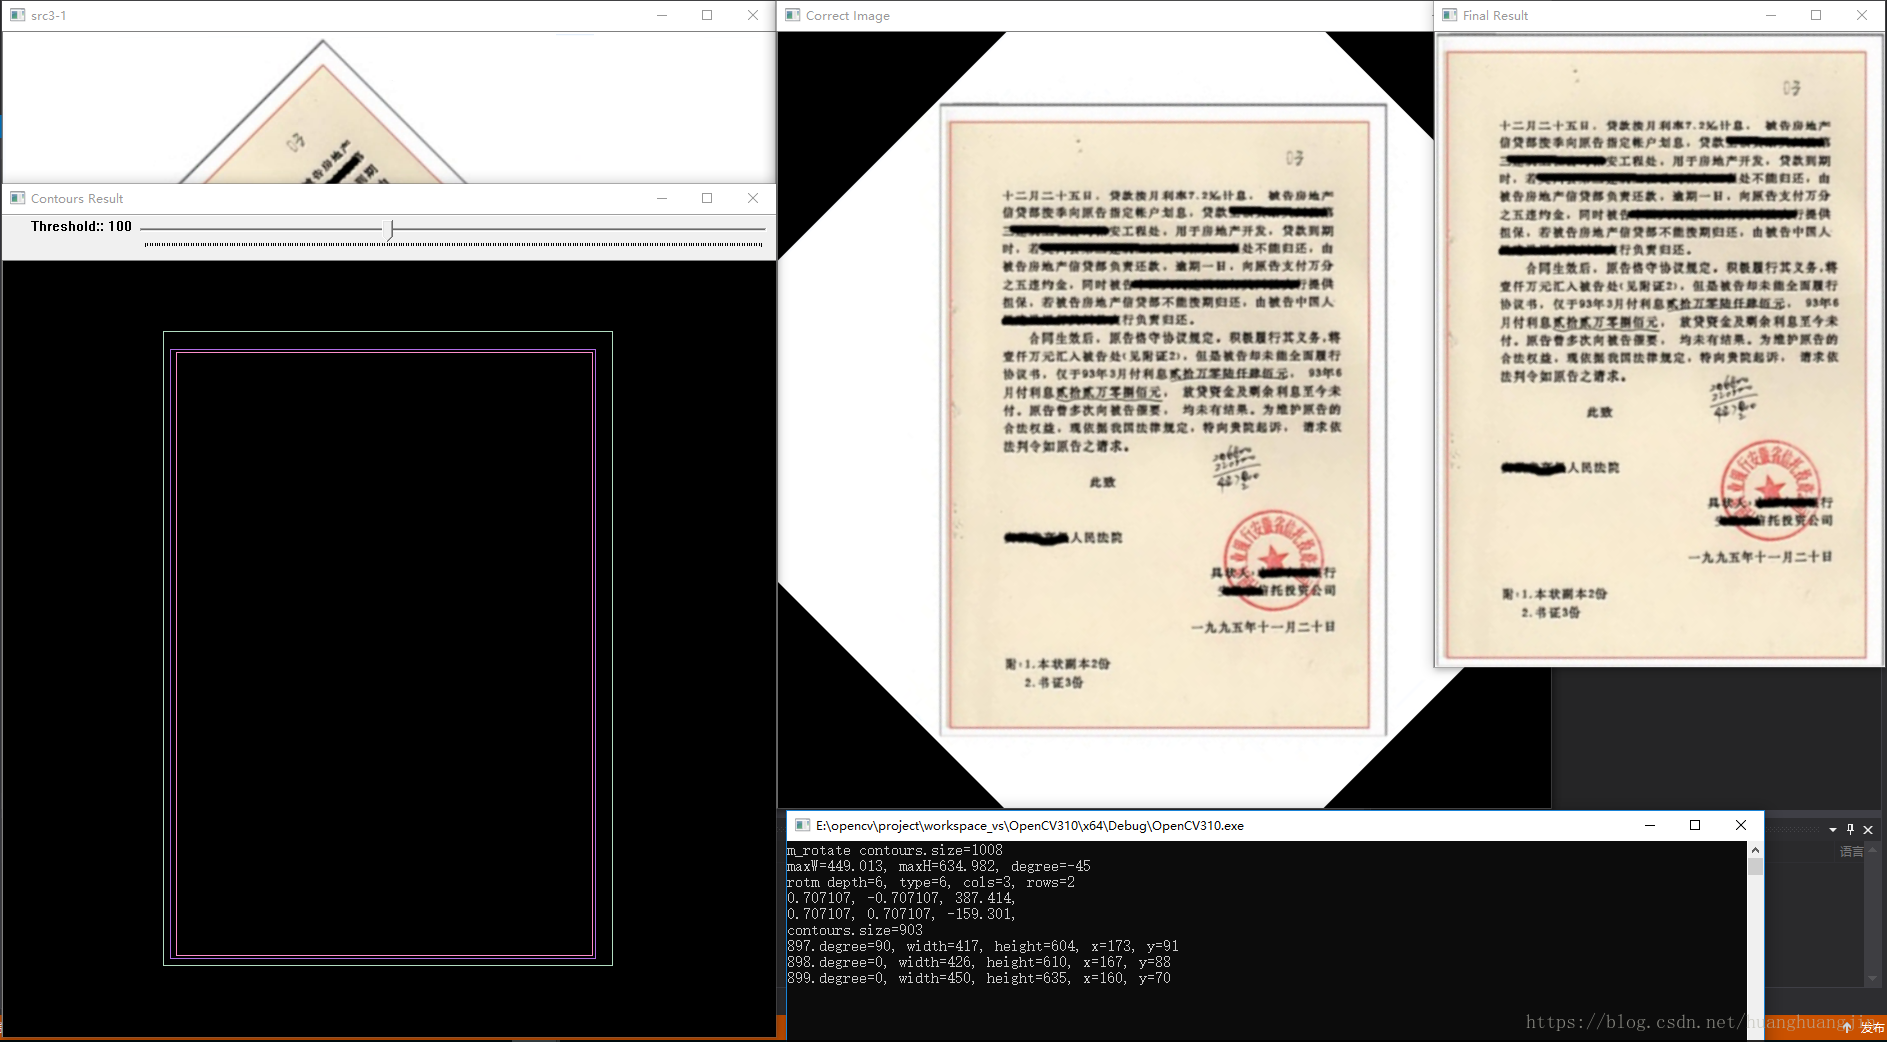Click the Threshold slider thumb

[390, 230]
